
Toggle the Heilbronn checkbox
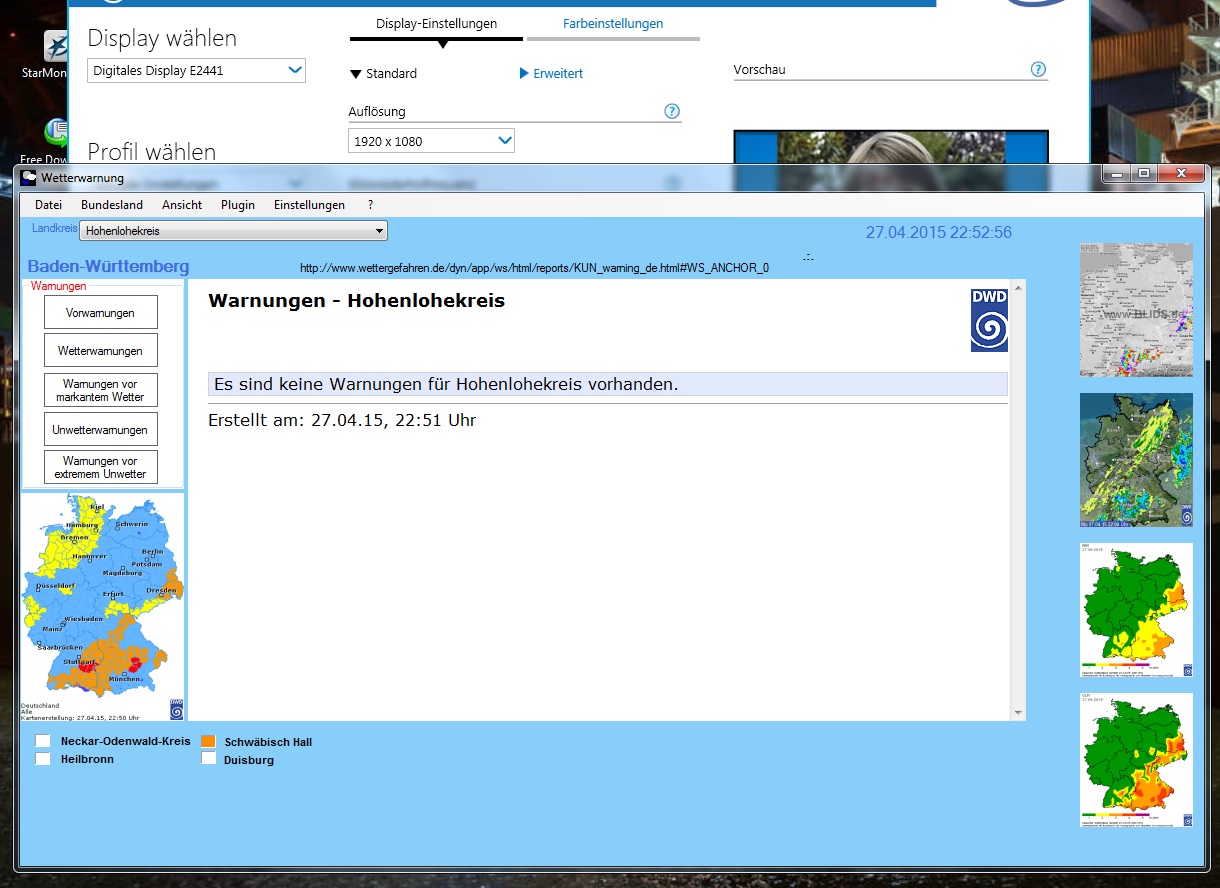[x=43, y=759]
